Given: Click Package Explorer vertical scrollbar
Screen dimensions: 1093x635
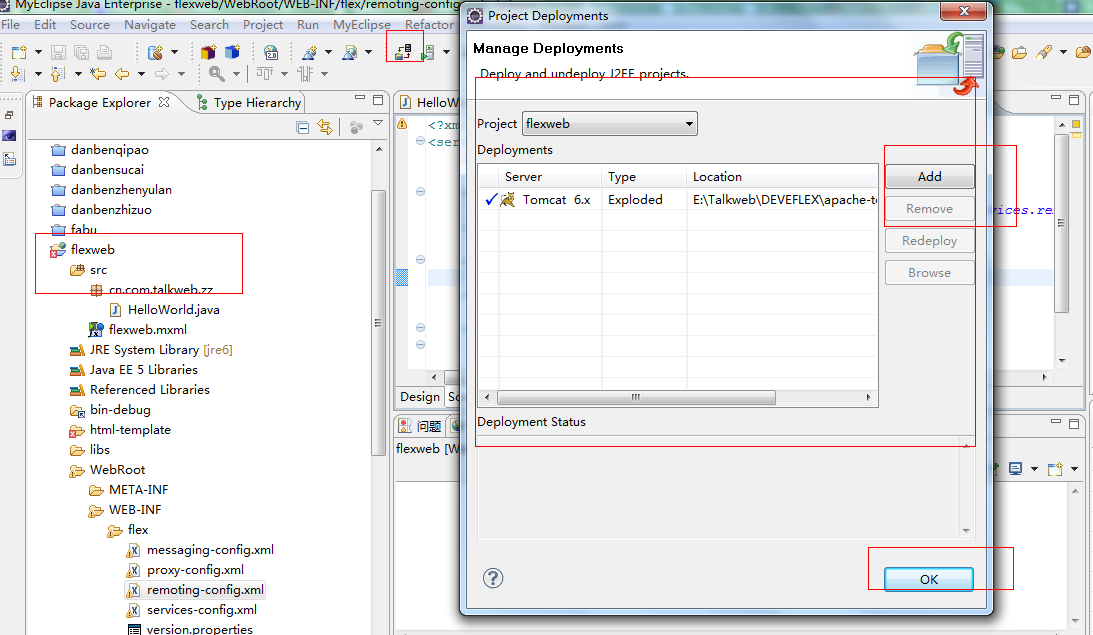Looking at the screenshot, I should click(x=379, y=322).
